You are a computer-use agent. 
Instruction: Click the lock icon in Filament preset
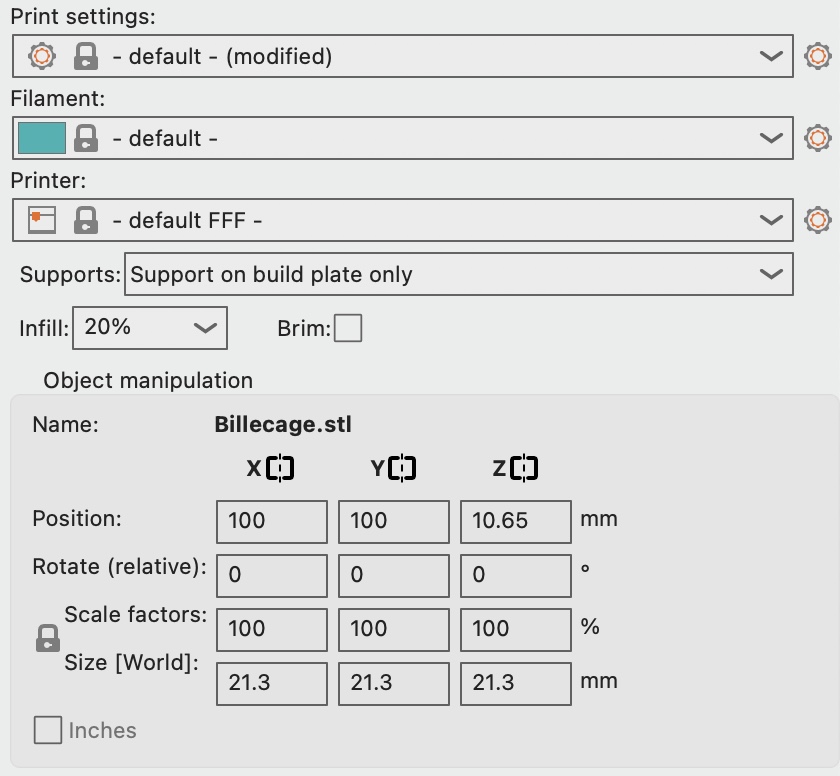pos(87,138)
